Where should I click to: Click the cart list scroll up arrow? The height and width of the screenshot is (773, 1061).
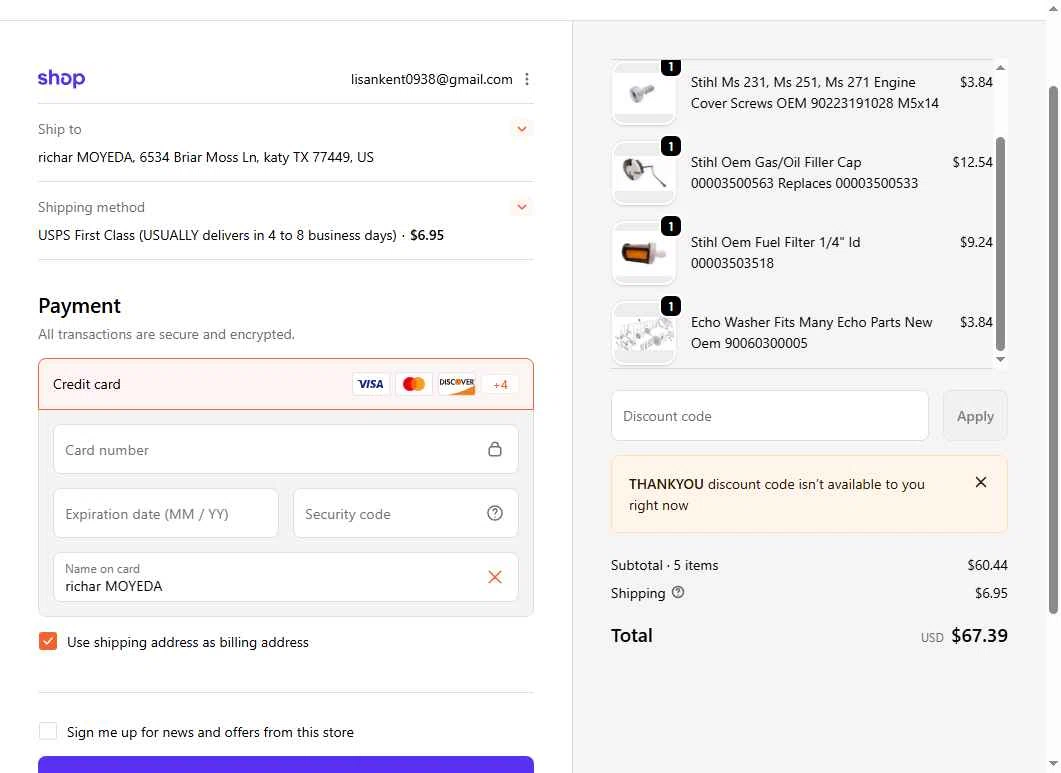pyautogui.click(x=1000, y=68)
